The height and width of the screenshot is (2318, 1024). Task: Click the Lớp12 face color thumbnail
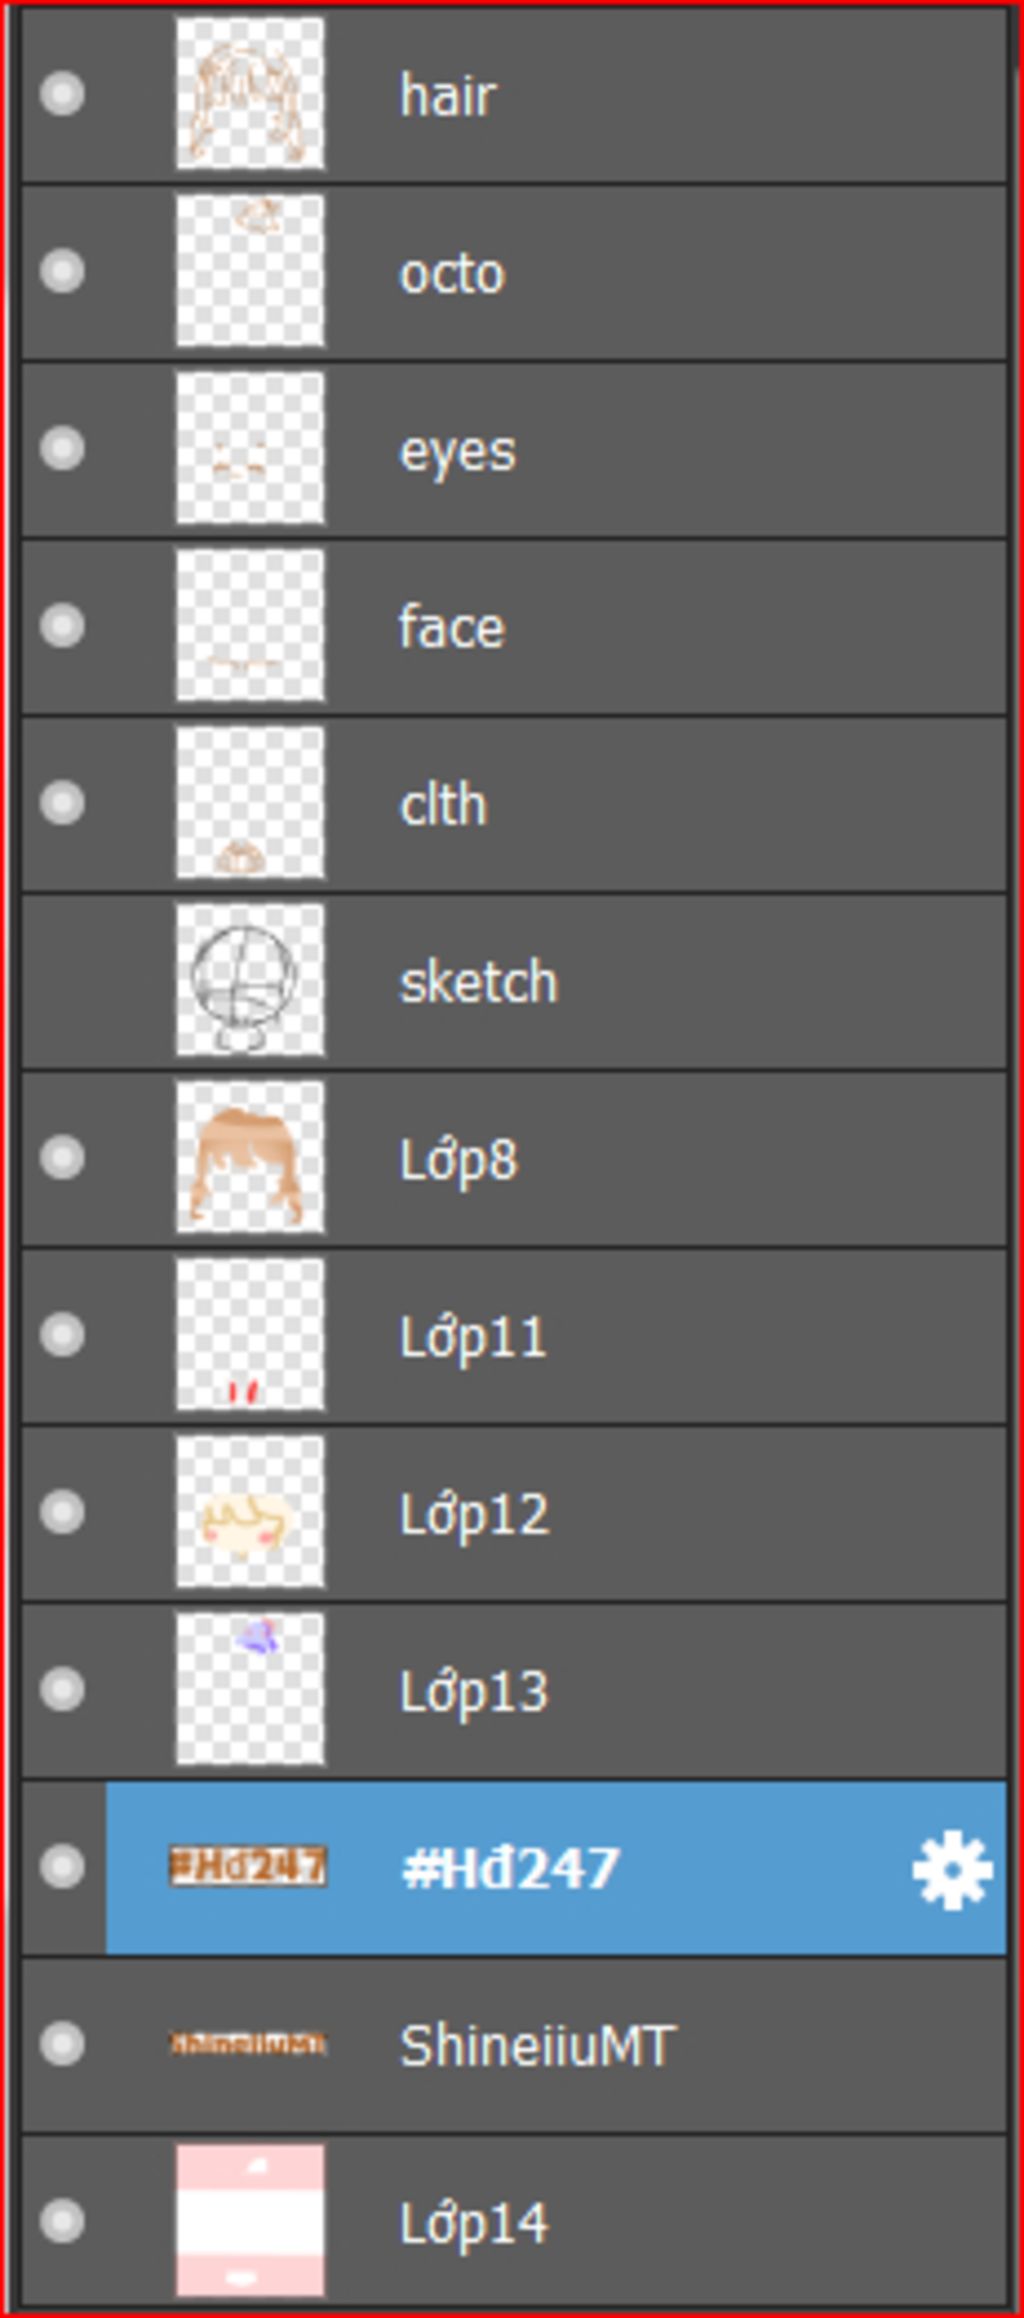pyautogui.click(x=250, y=1512)
